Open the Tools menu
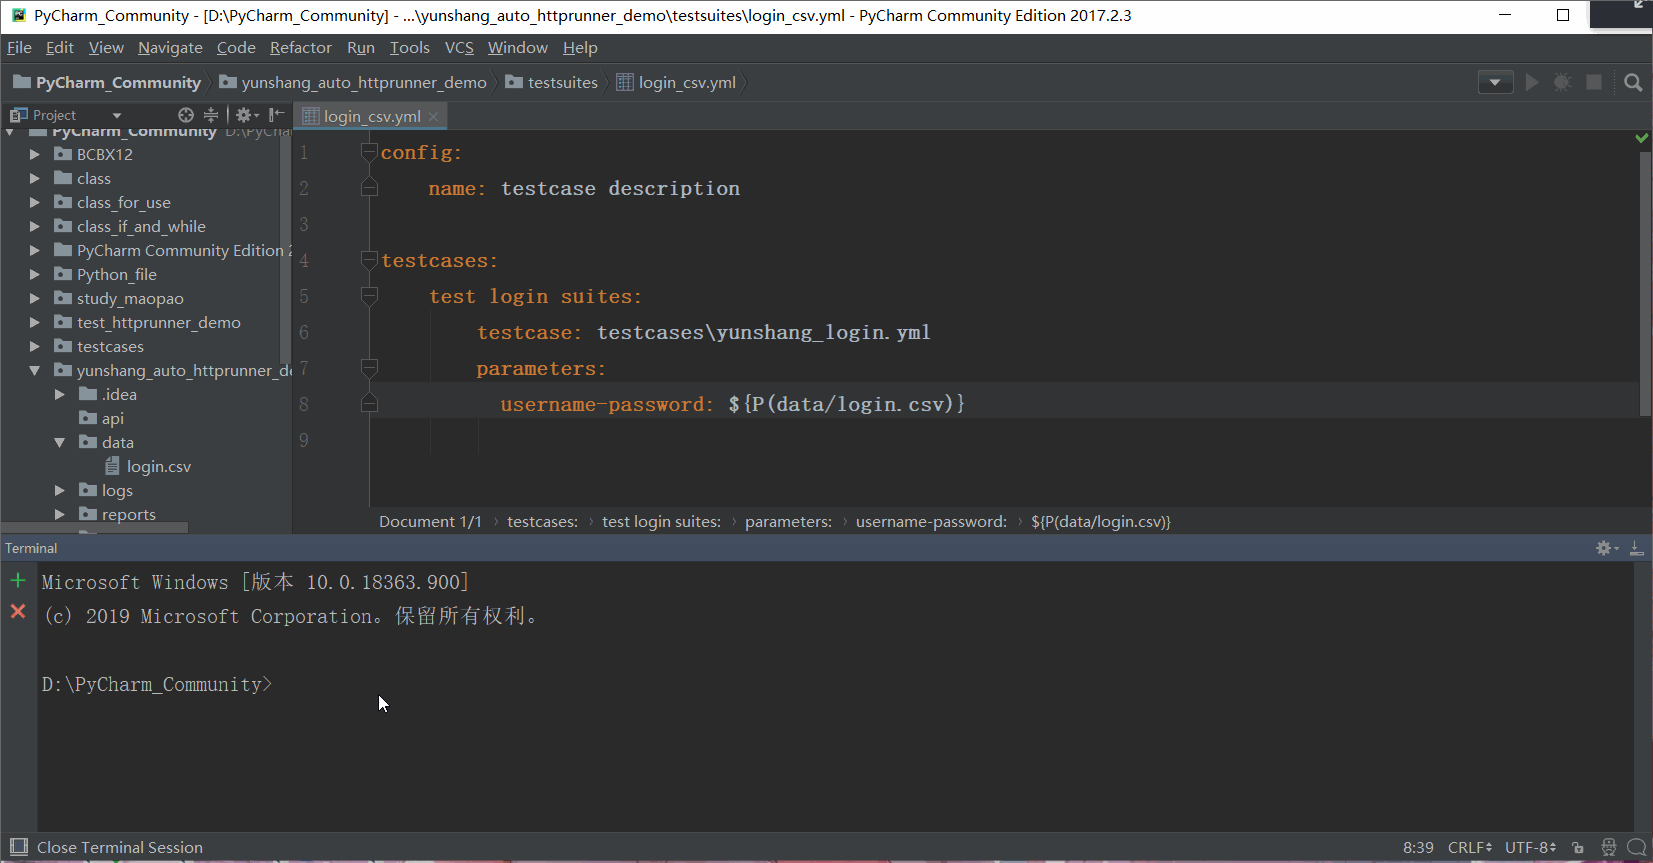The image size is (1653, 863). click(x=409, y=48)
